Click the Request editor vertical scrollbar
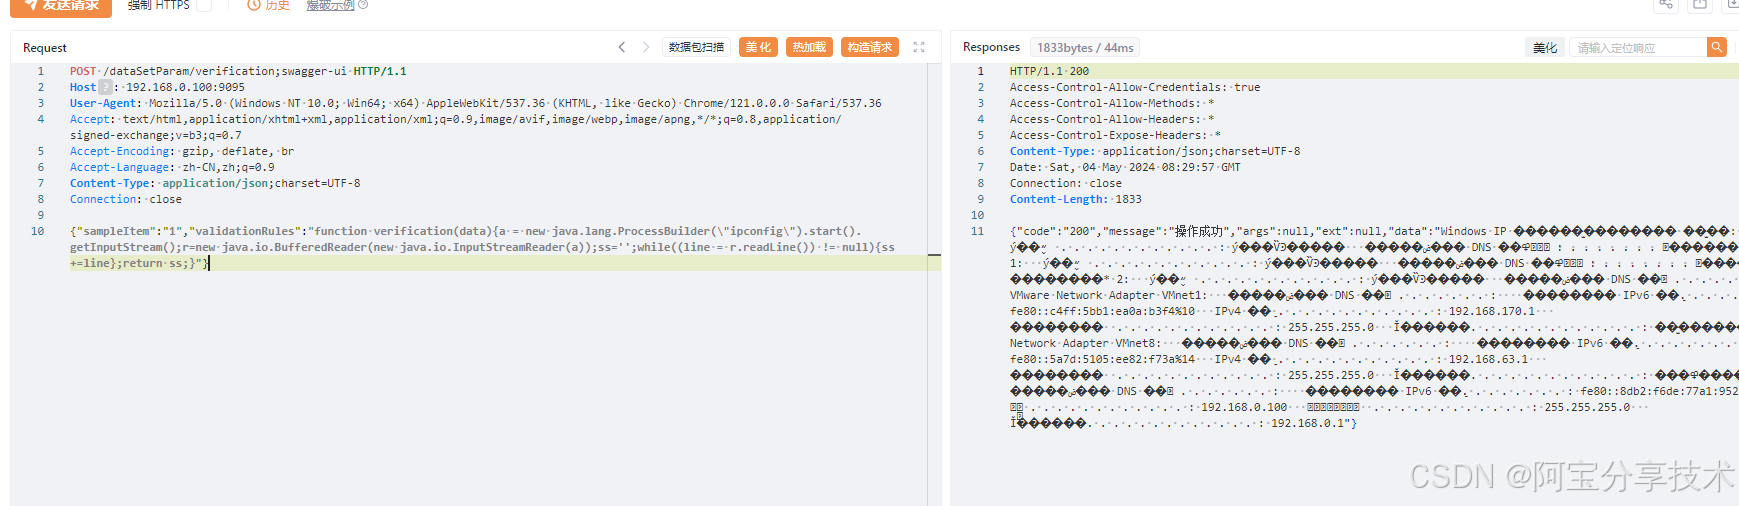The width and height of the screenshot is (1739, 506). point(934,284)
